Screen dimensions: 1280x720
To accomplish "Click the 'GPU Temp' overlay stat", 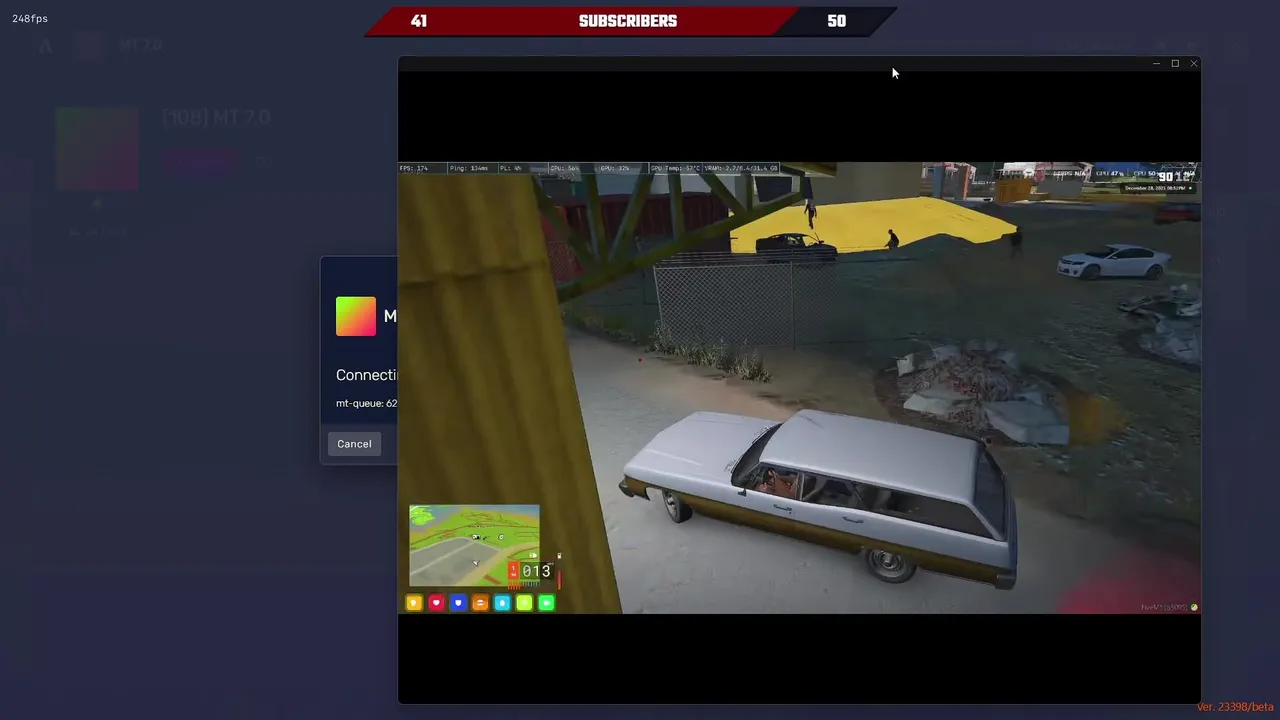I will click(675, 168).
